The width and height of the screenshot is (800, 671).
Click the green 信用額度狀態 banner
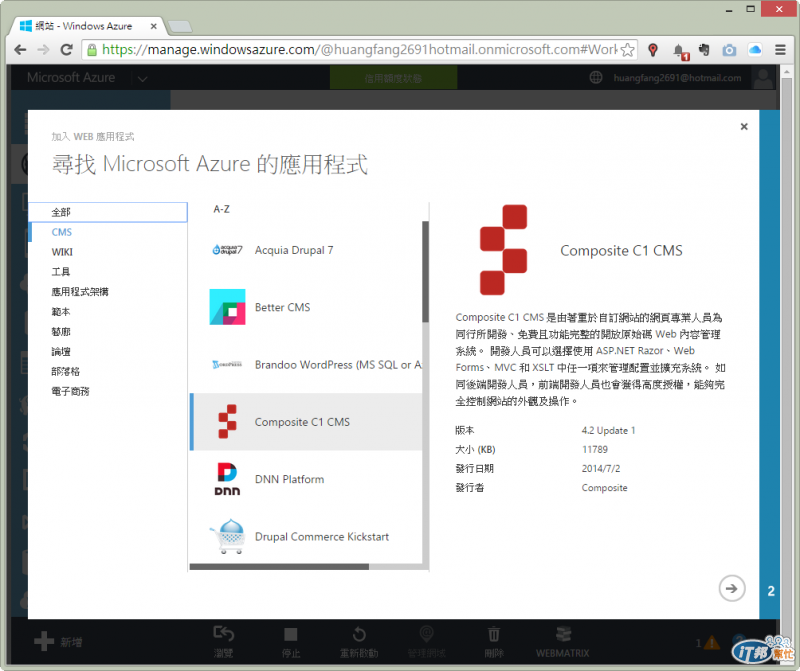[x=393, y=78]
